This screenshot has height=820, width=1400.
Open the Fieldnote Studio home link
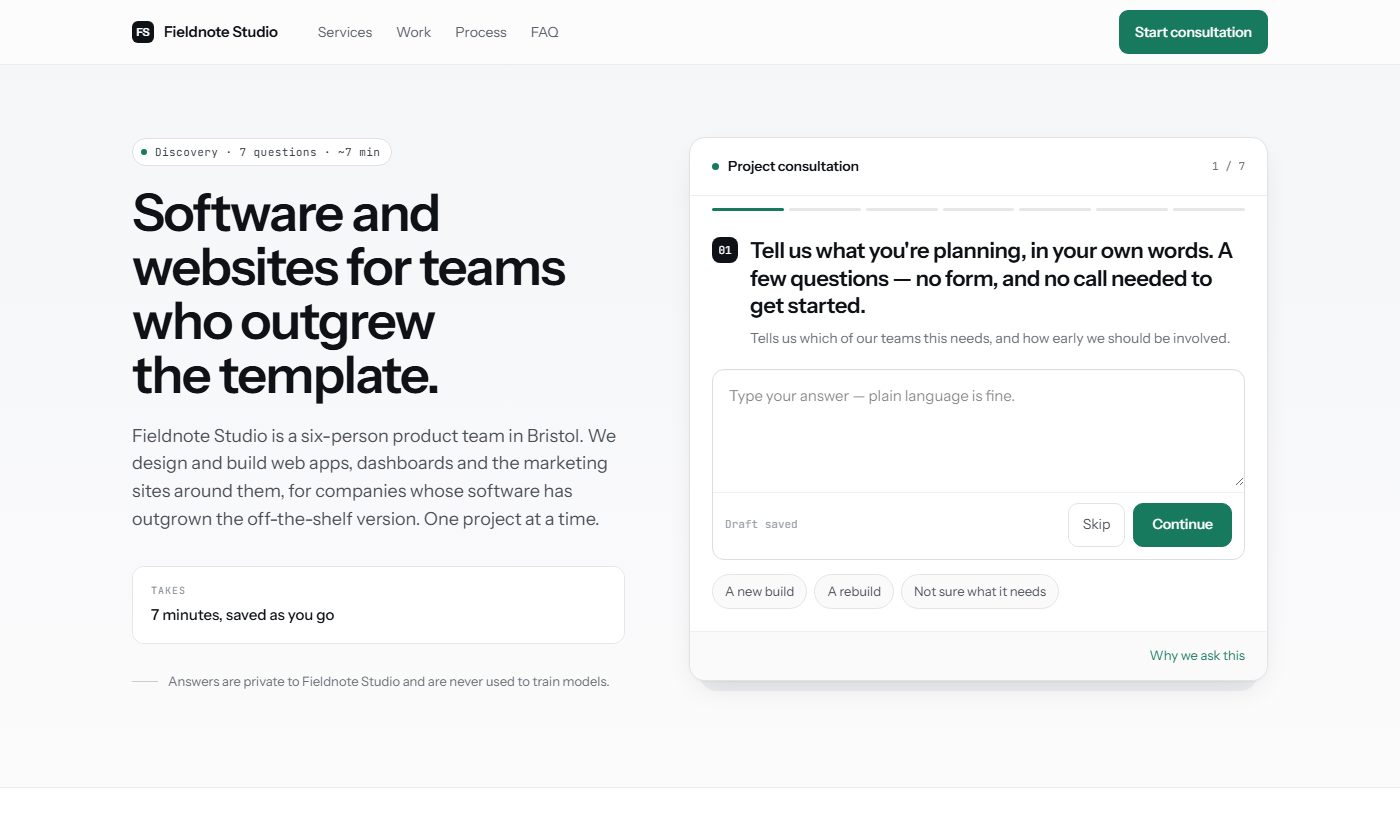tap(205, 32)
